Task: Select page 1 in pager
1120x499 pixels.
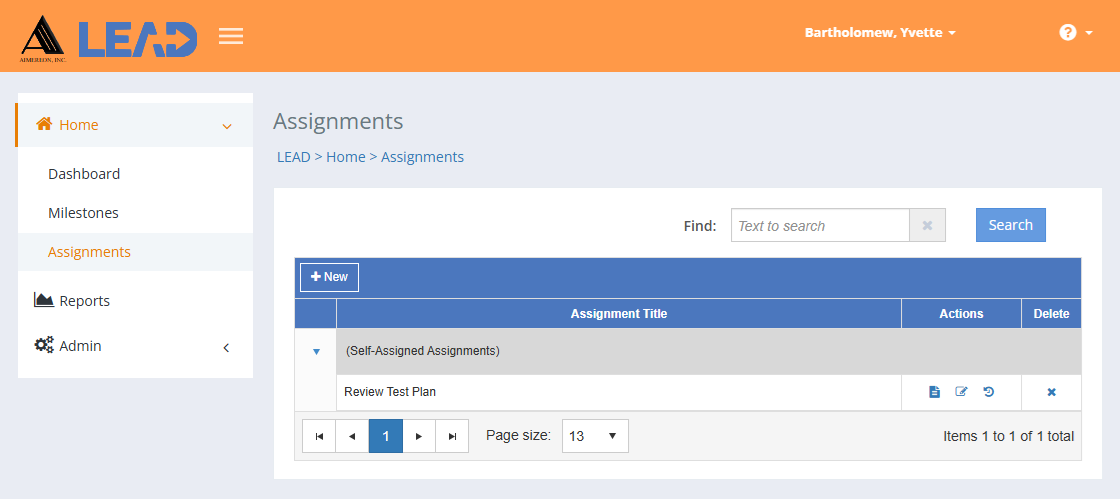Action: (386, 436)
